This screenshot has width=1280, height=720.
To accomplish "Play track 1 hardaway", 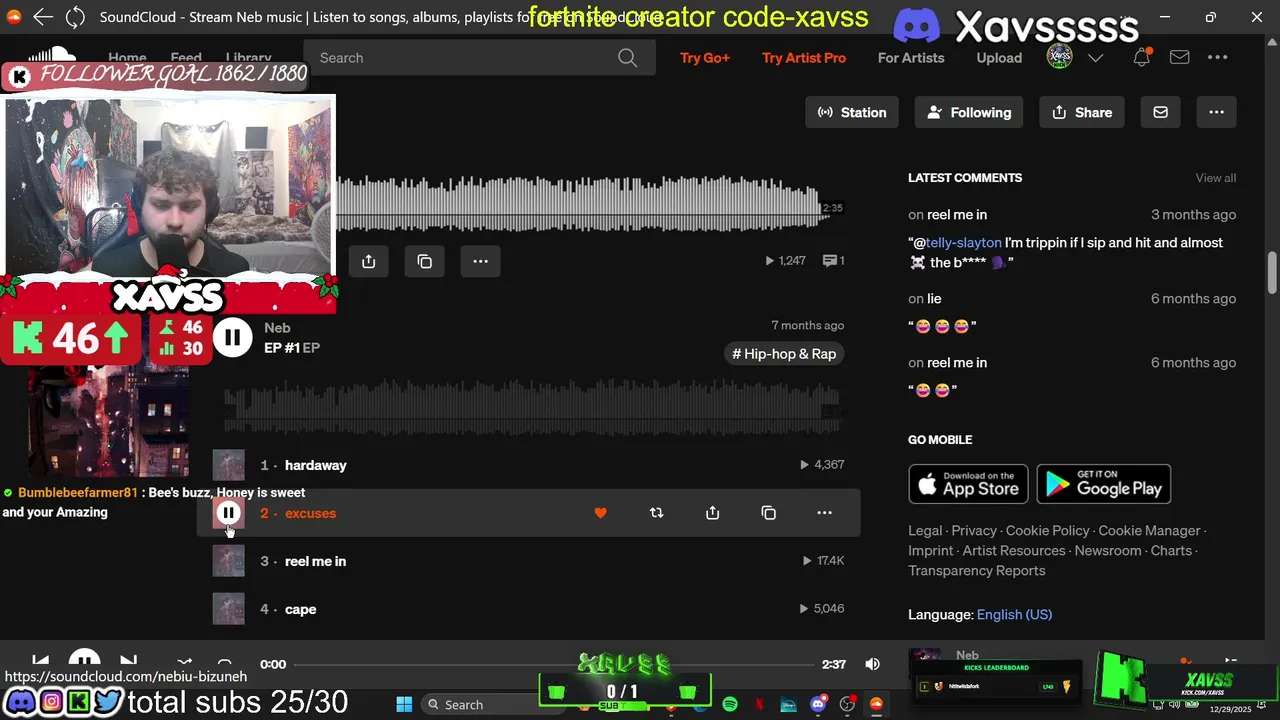I will tap(316, 465).
